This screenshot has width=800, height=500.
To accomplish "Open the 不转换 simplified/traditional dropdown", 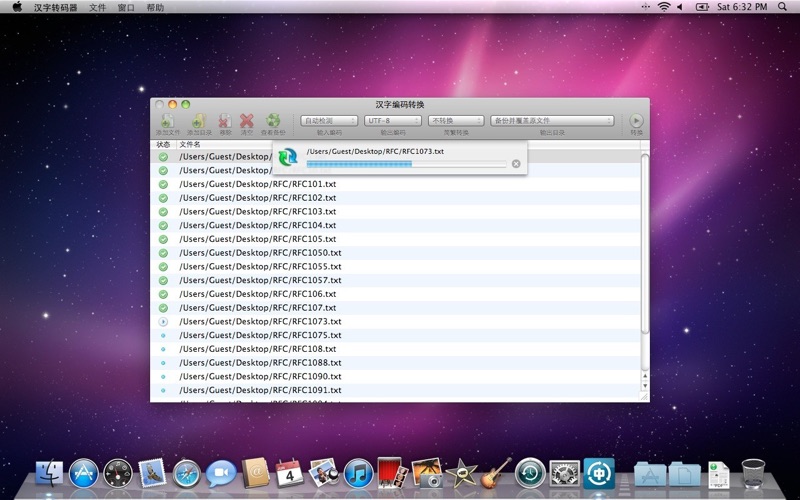I will pyautogui.click(x=455, y=121).
